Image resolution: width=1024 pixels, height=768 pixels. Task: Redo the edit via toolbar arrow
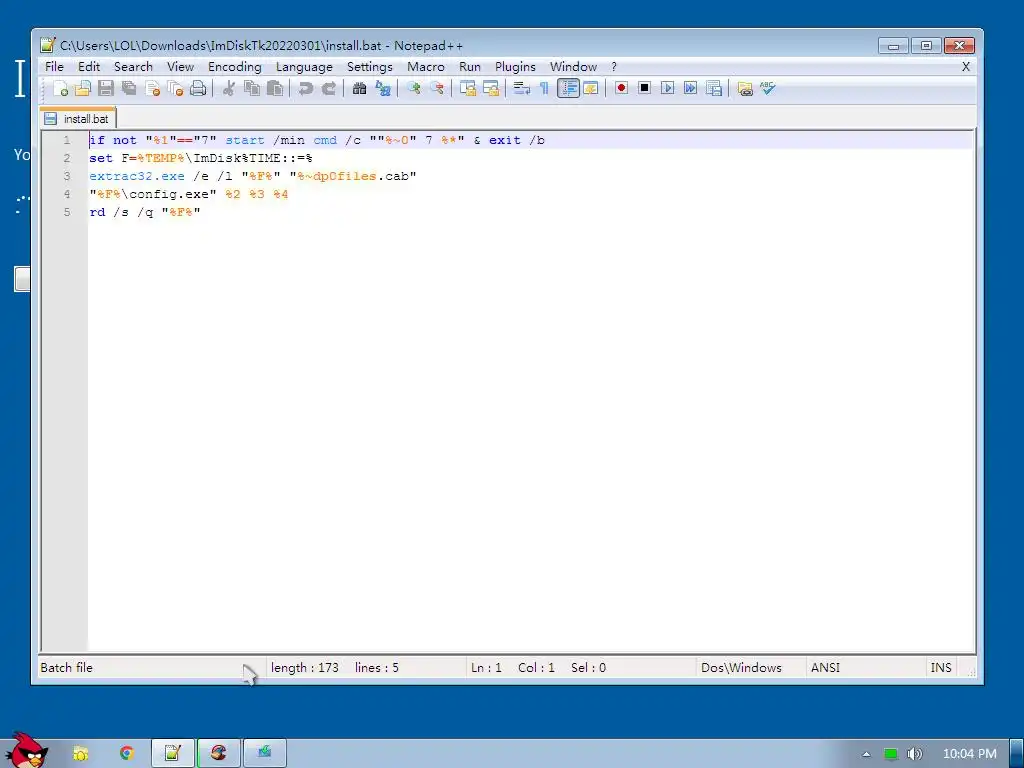pos(328,88)
